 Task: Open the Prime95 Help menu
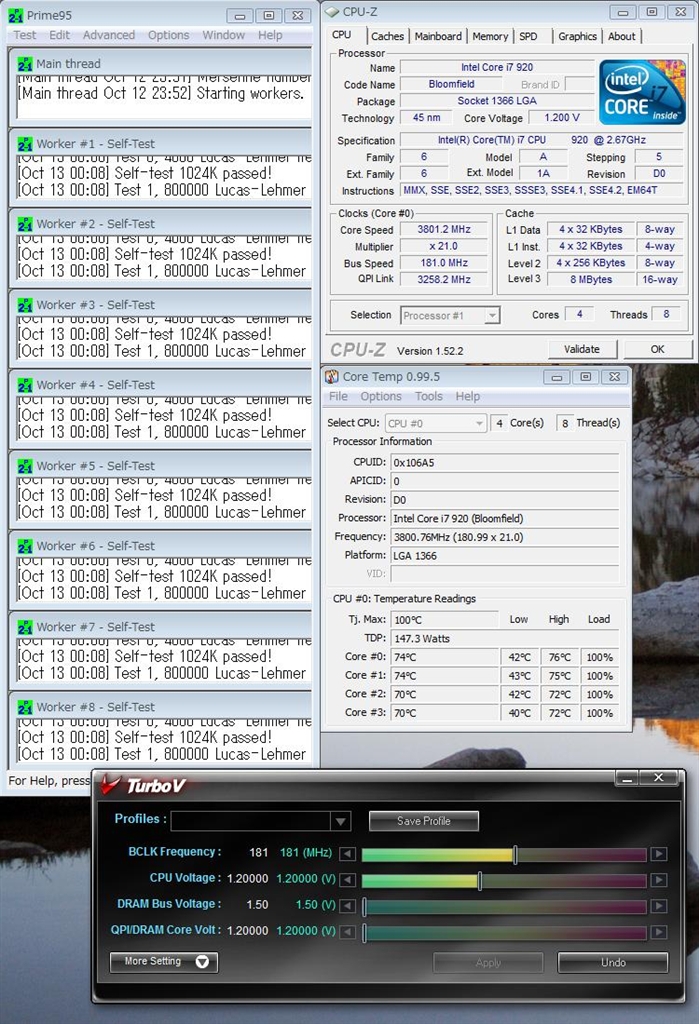pos(270,35)
